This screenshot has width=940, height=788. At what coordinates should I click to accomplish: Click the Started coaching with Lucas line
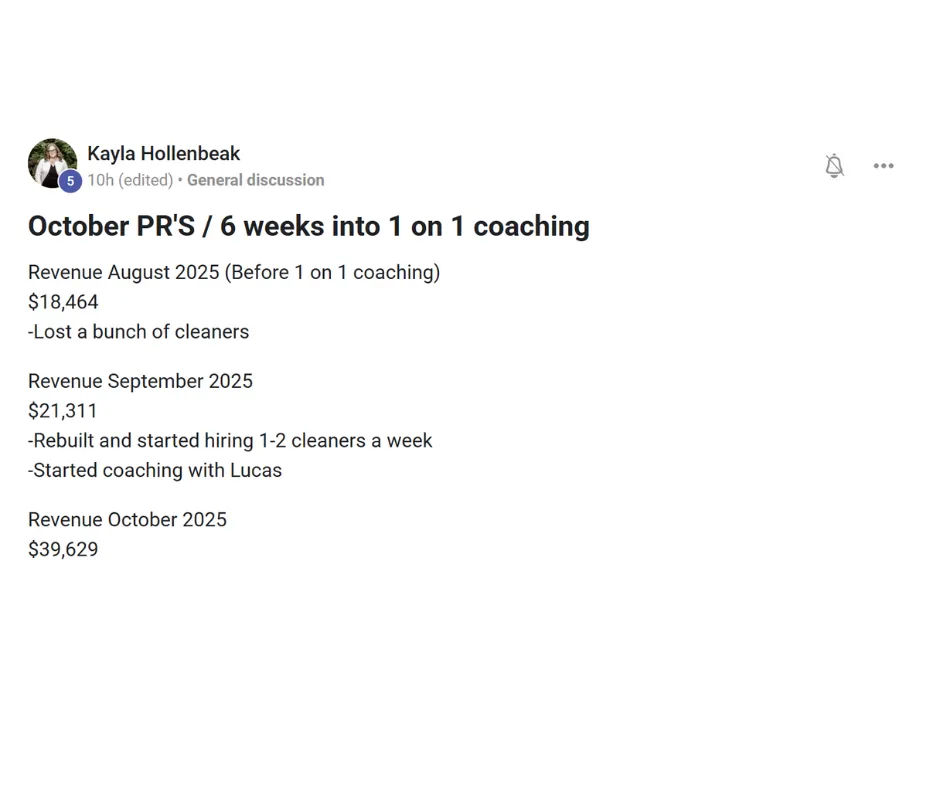(155, 470)
